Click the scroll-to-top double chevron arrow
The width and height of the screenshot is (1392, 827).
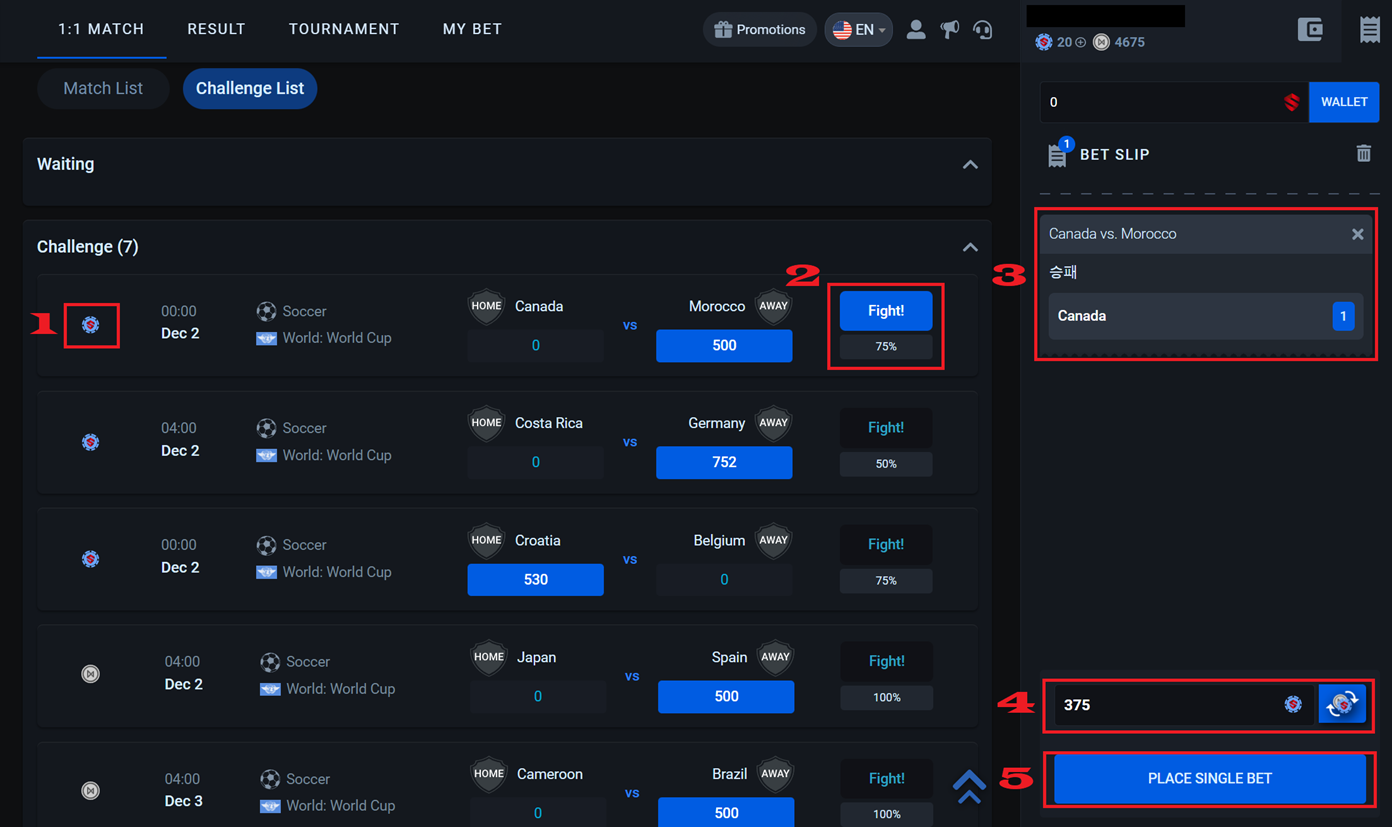pyautogui.click(x=968, y=786)
